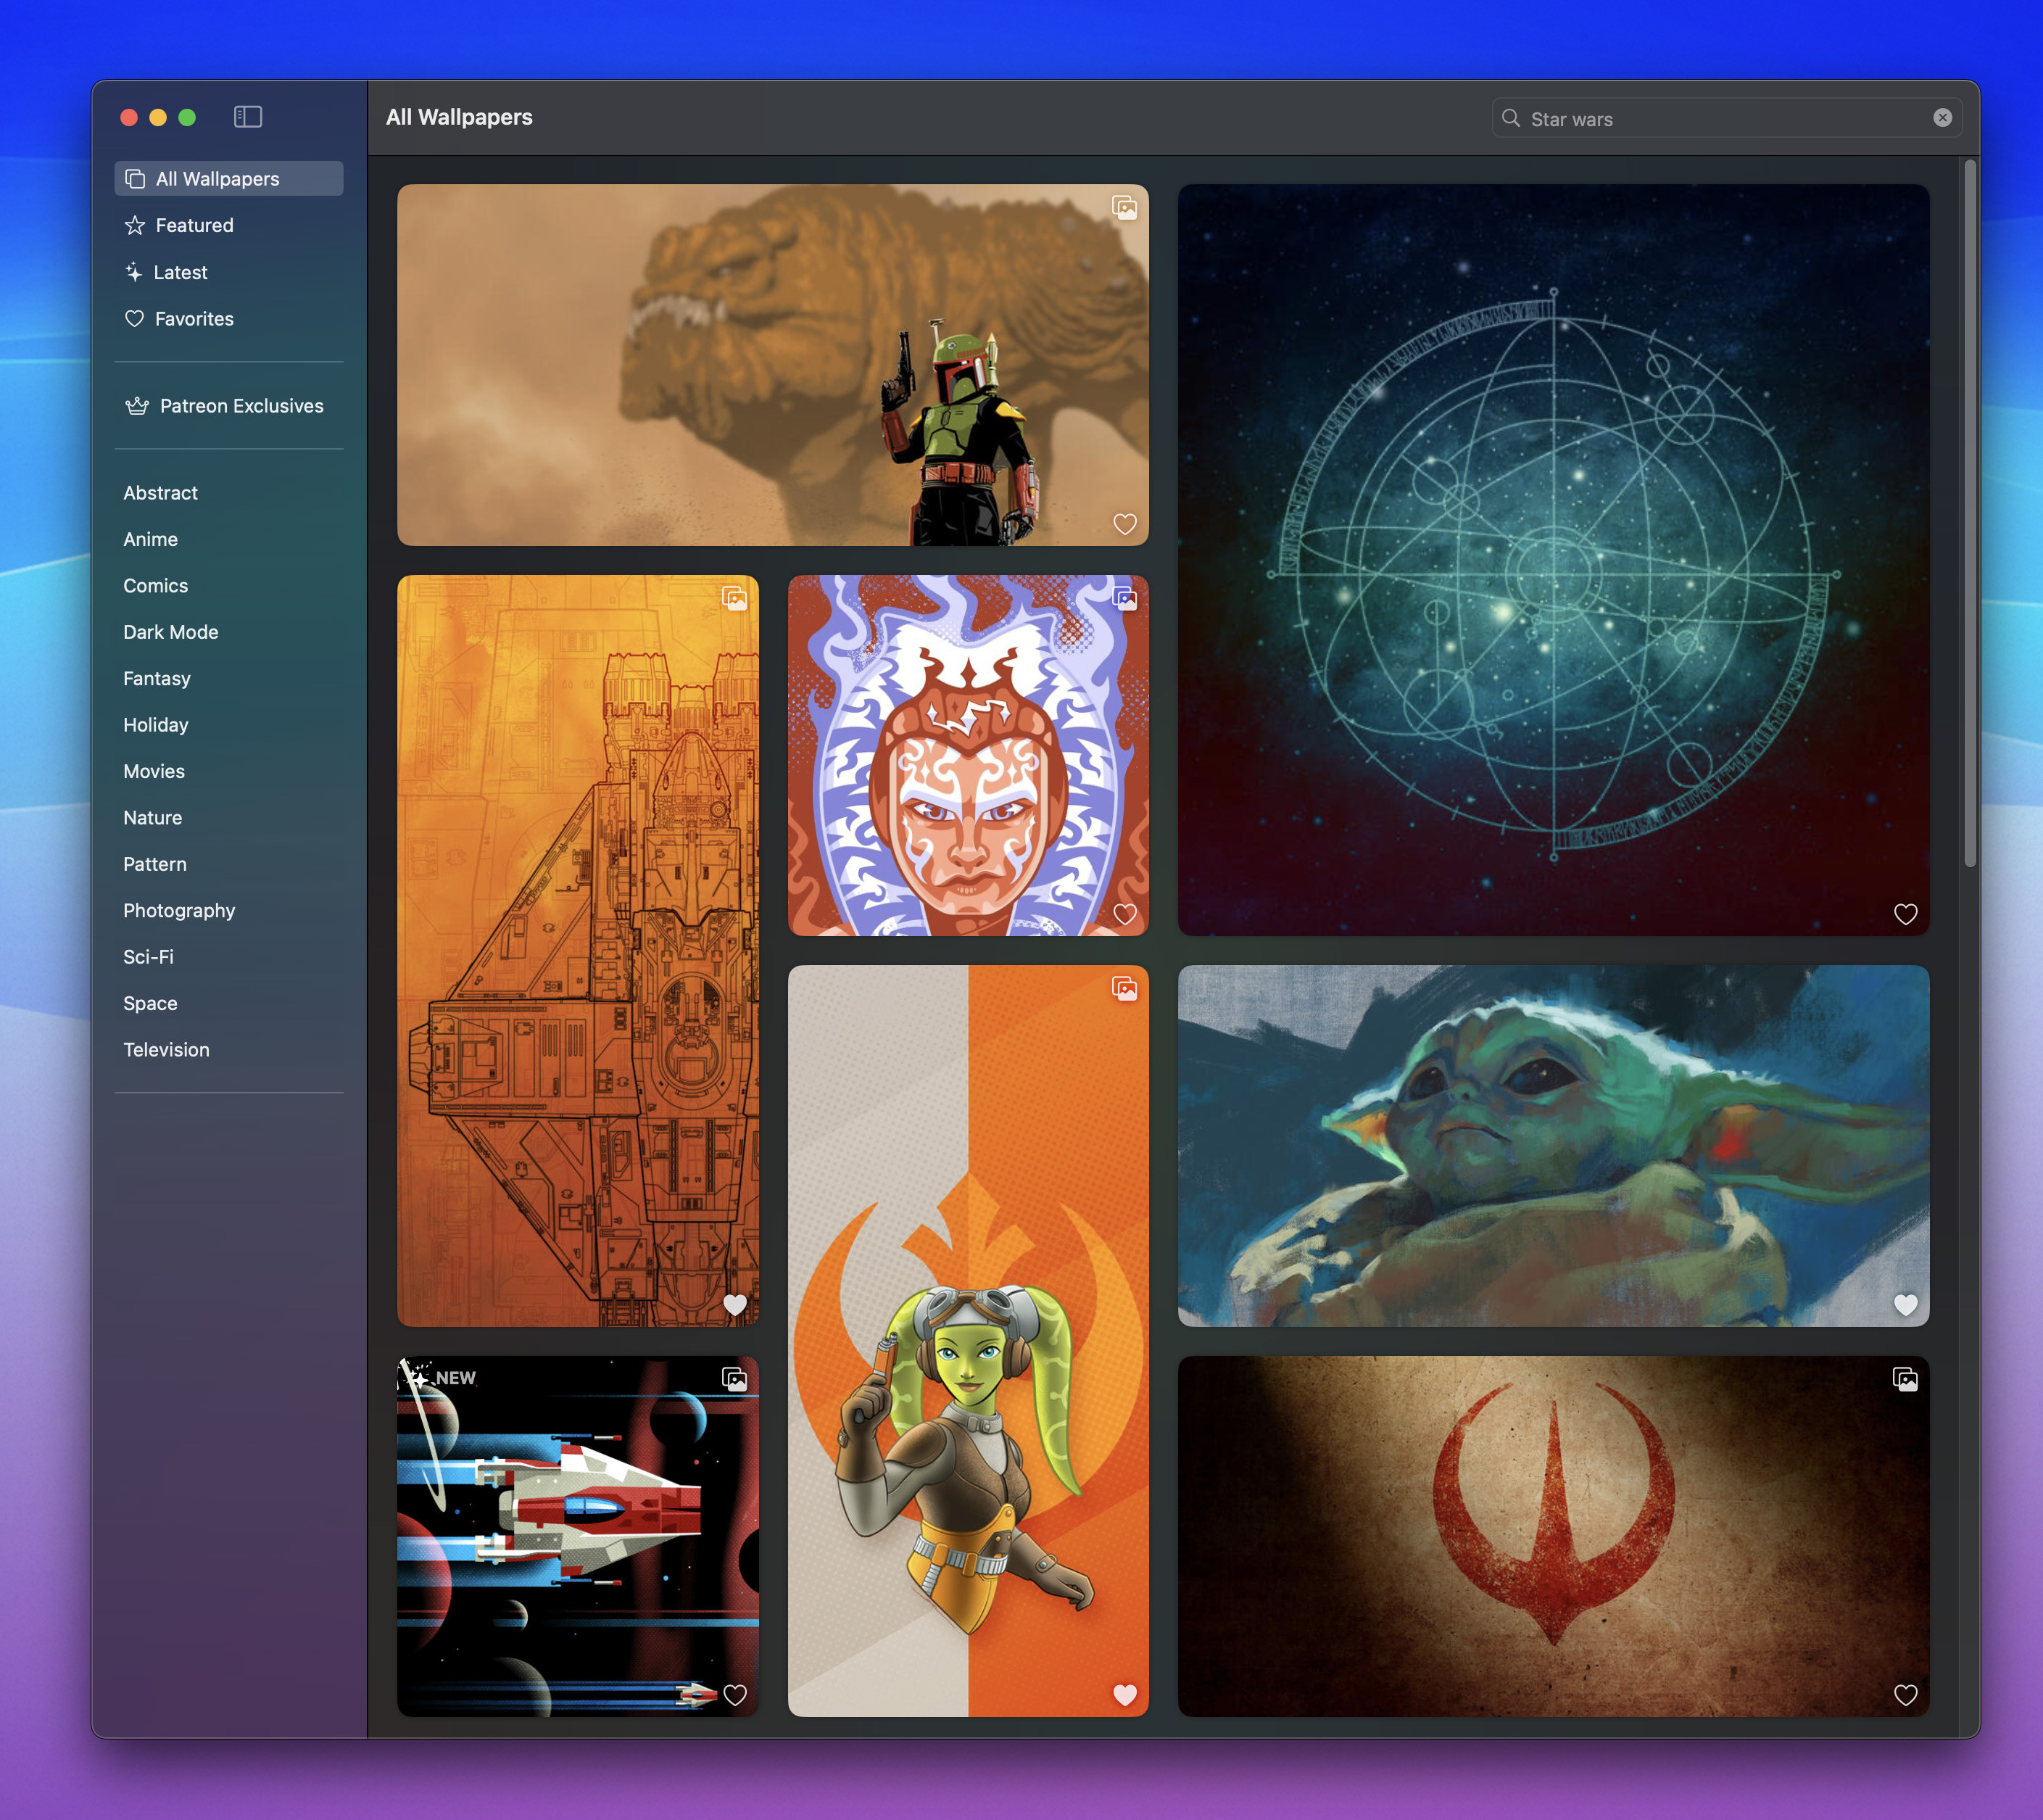2043x1820 pixels.
Task: Favorite the red rebel emblem wallpaper
Action: point(1905,1695)
